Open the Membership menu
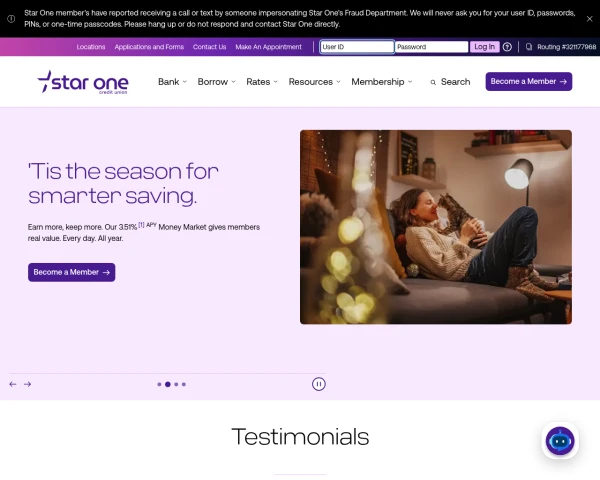The image size is (600, 480). point(382,82)
